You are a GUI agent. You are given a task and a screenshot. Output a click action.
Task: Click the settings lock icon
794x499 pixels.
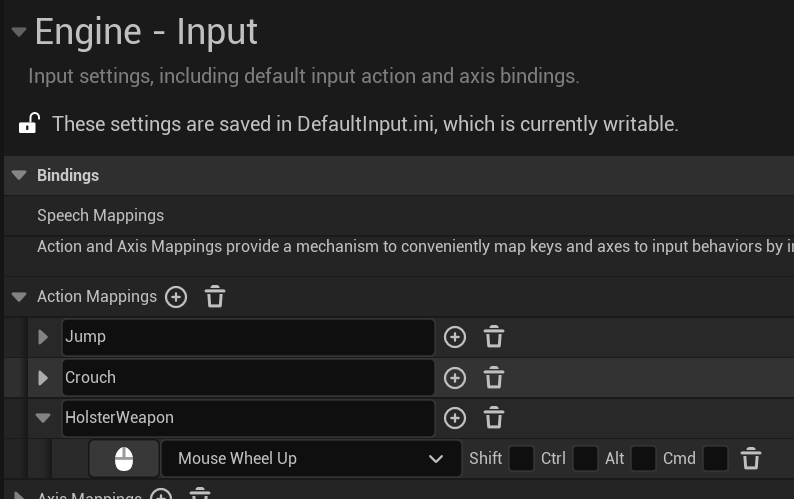pyautogui.click(x=29, y=124)
